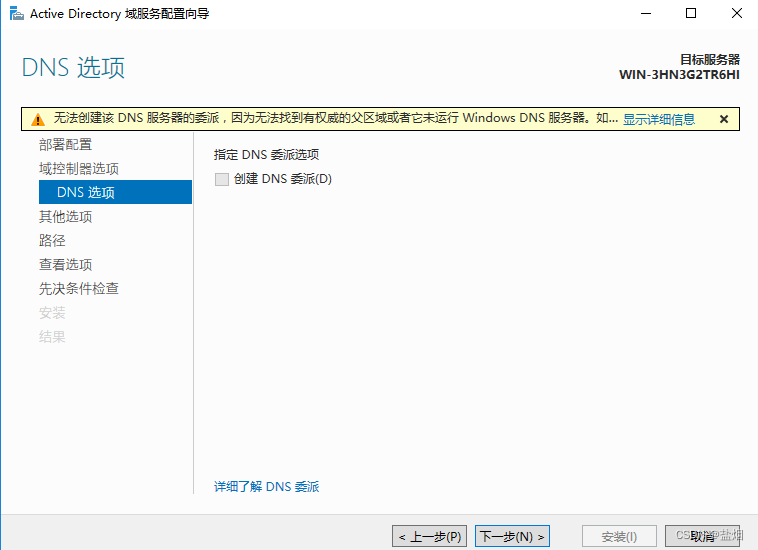Dismiss the DNS delegation warning banner
This screenshot has height=550, width=758.
[724, 119]
